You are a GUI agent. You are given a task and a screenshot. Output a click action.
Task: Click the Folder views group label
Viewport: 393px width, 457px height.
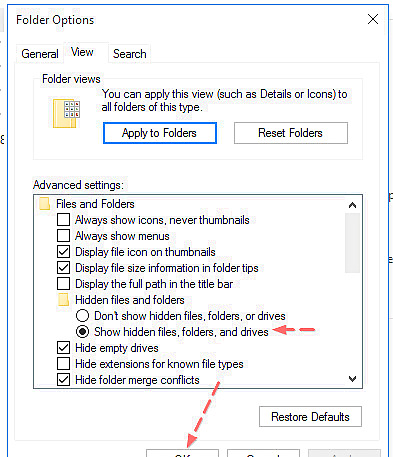coord(71,79)
